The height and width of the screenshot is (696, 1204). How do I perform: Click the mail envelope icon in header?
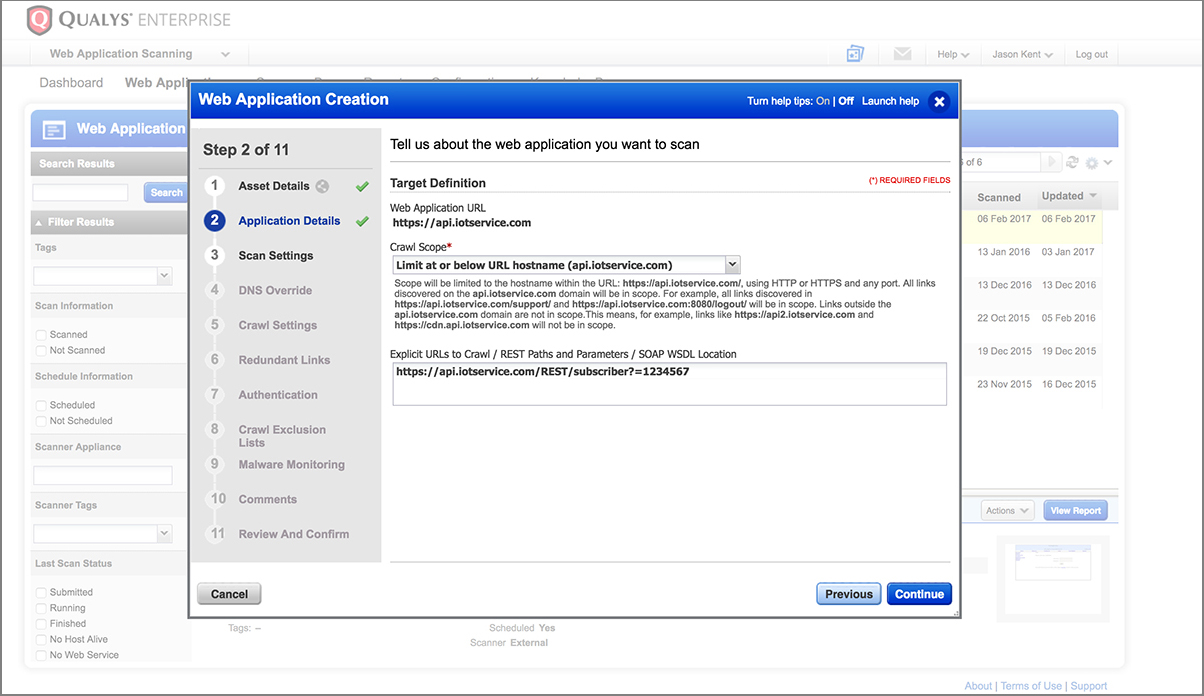tap(902, 54)
